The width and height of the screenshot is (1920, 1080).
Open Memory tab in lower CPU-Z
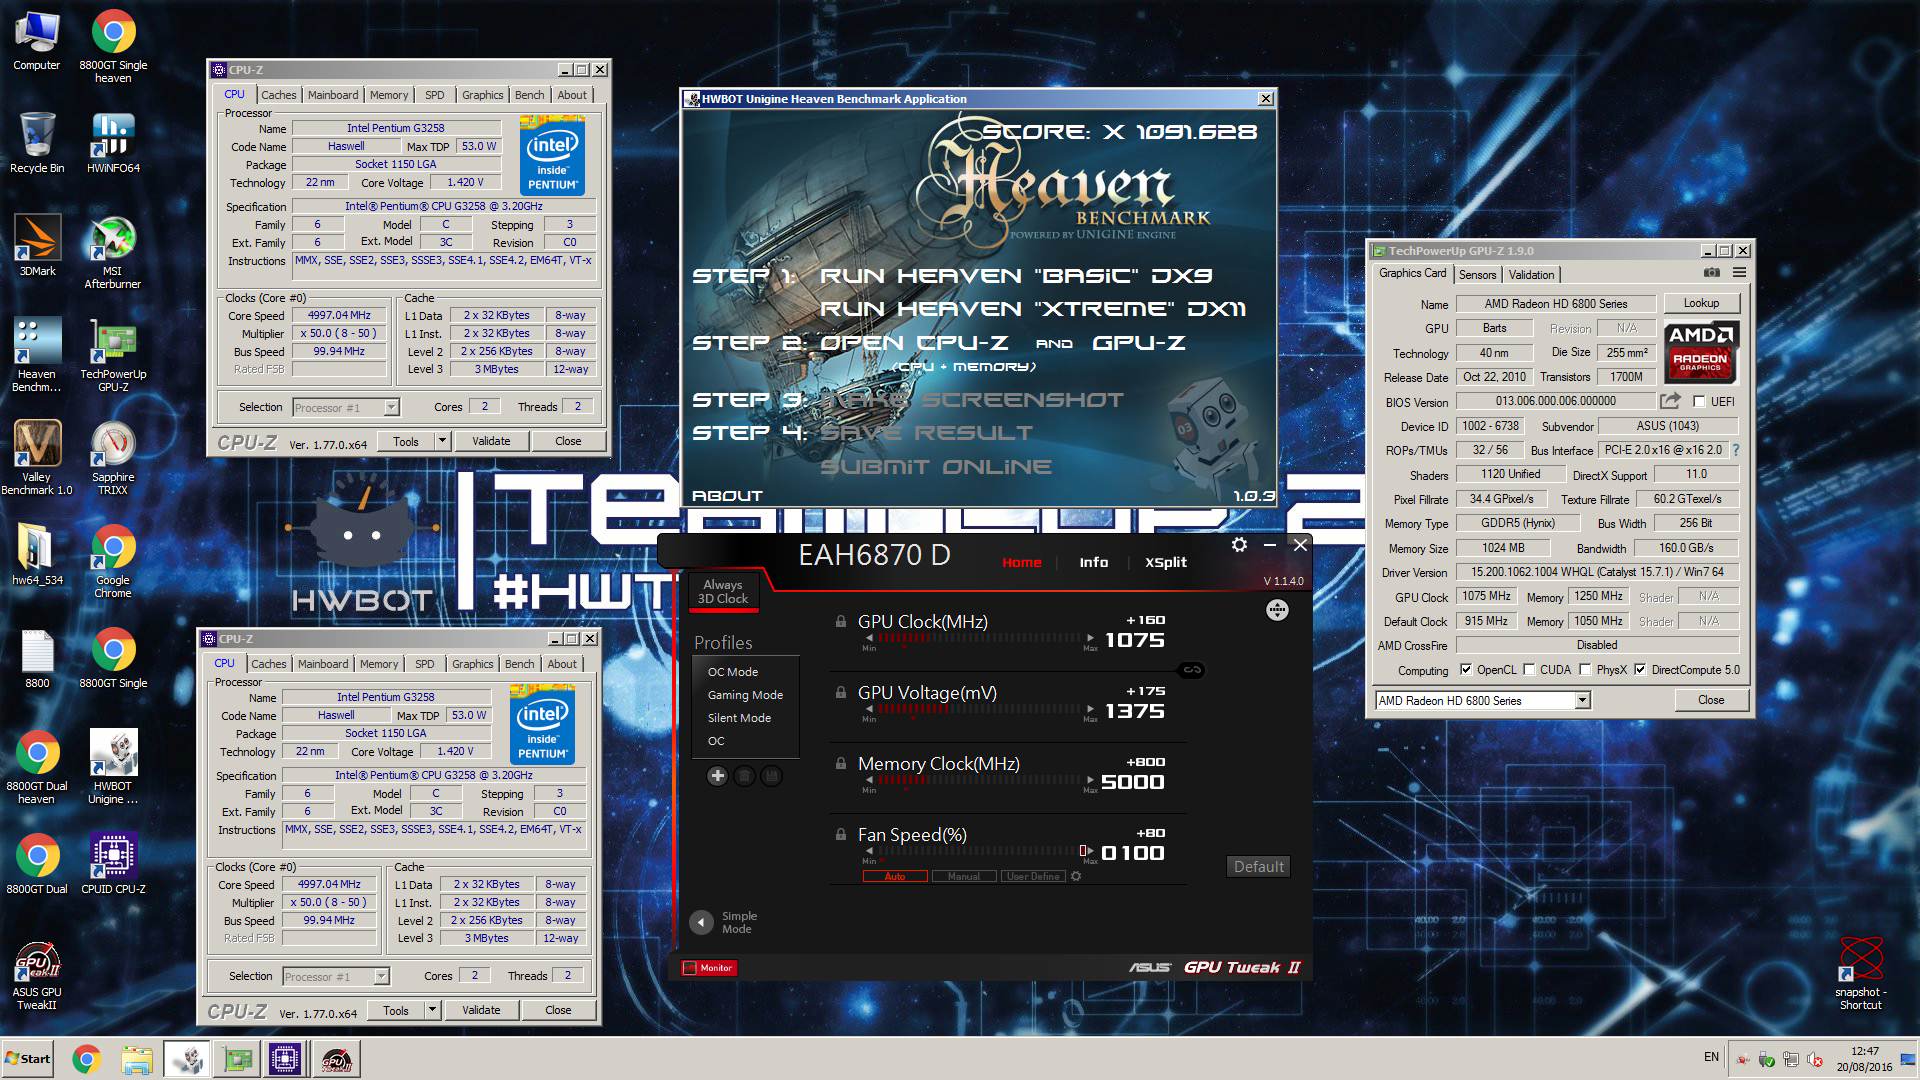(x=379, y=664)
